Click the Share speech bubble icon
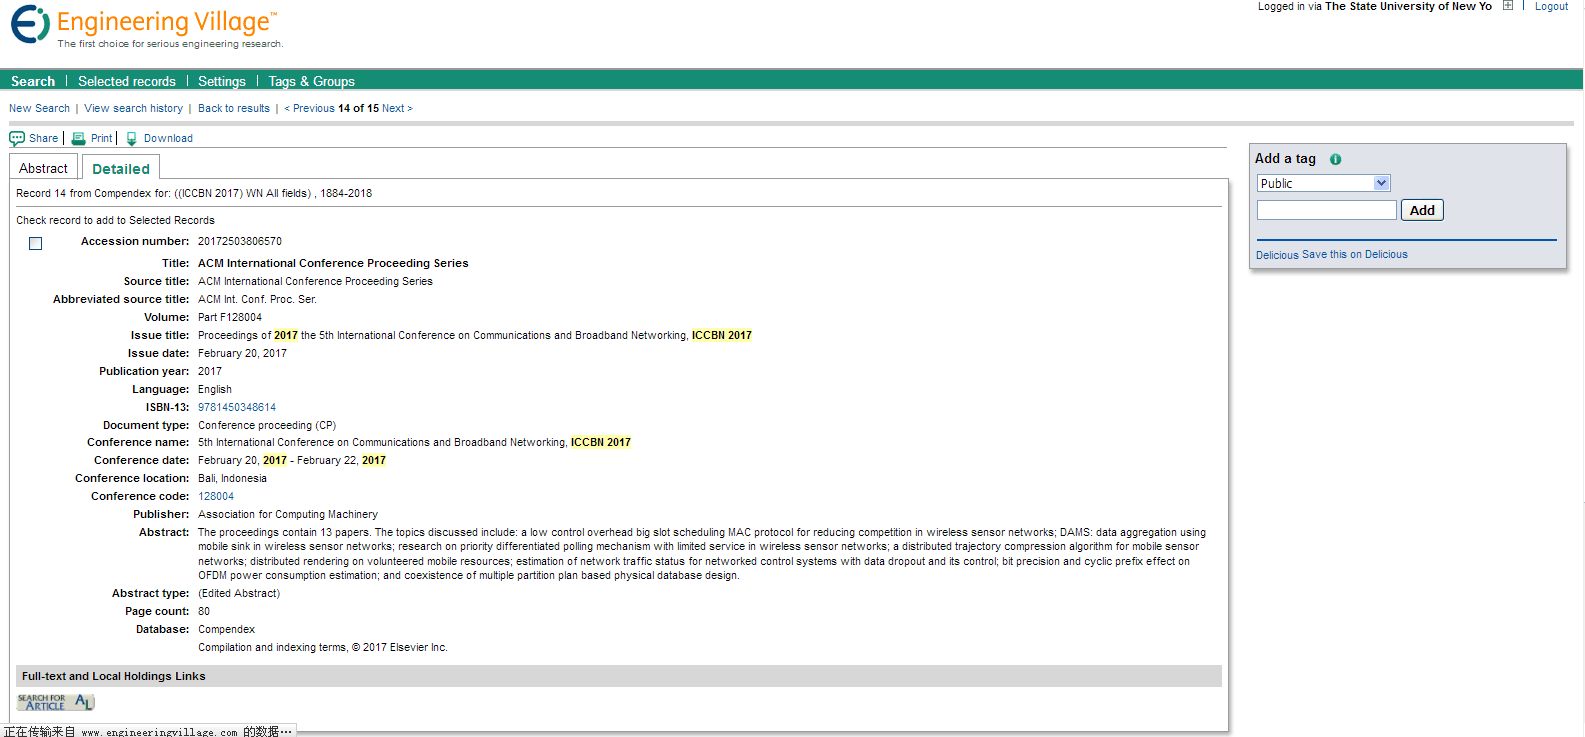This screenshot has width=1585, height=737. [x=17, y=139]
